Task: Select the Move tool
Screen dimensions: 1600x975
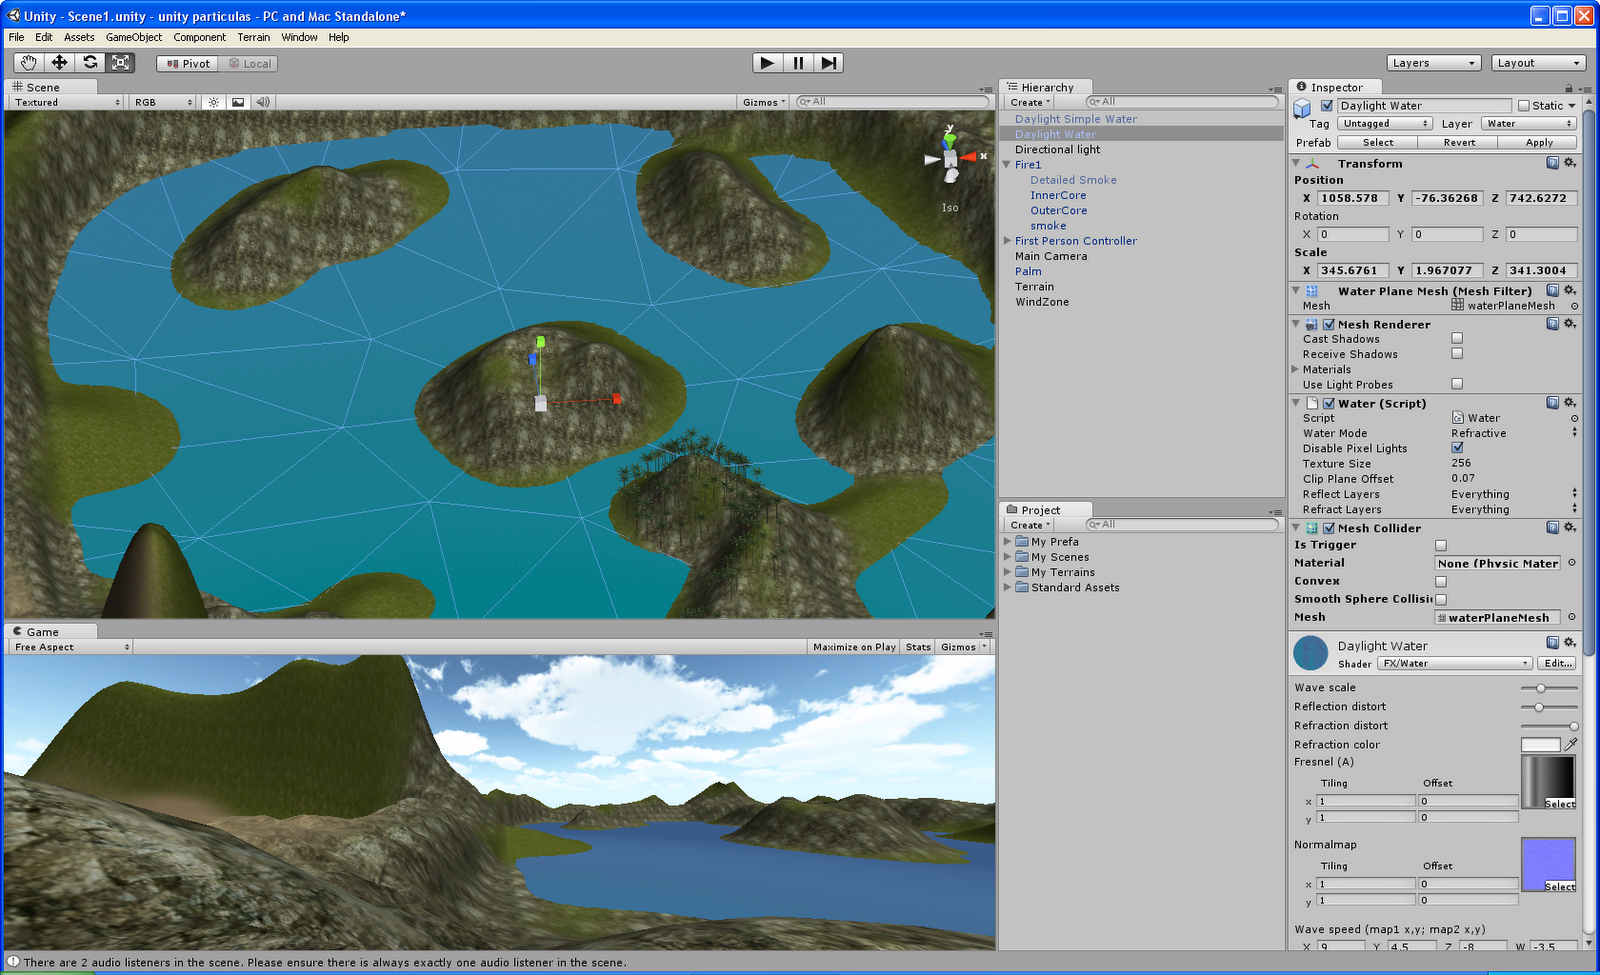Action: click(x=59, y=62)
